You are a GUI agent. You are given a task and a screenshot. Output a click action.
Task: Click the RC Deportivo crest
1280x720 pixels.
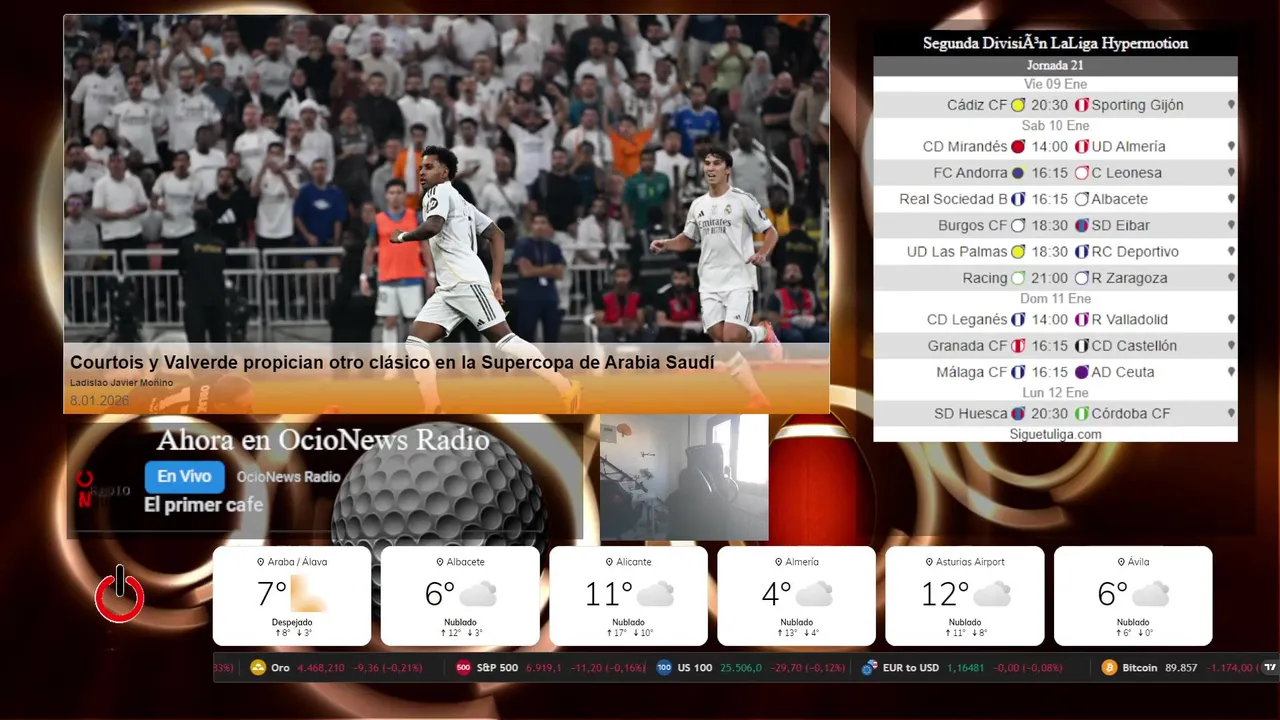pyautogui.click(x=1081, y=252)
